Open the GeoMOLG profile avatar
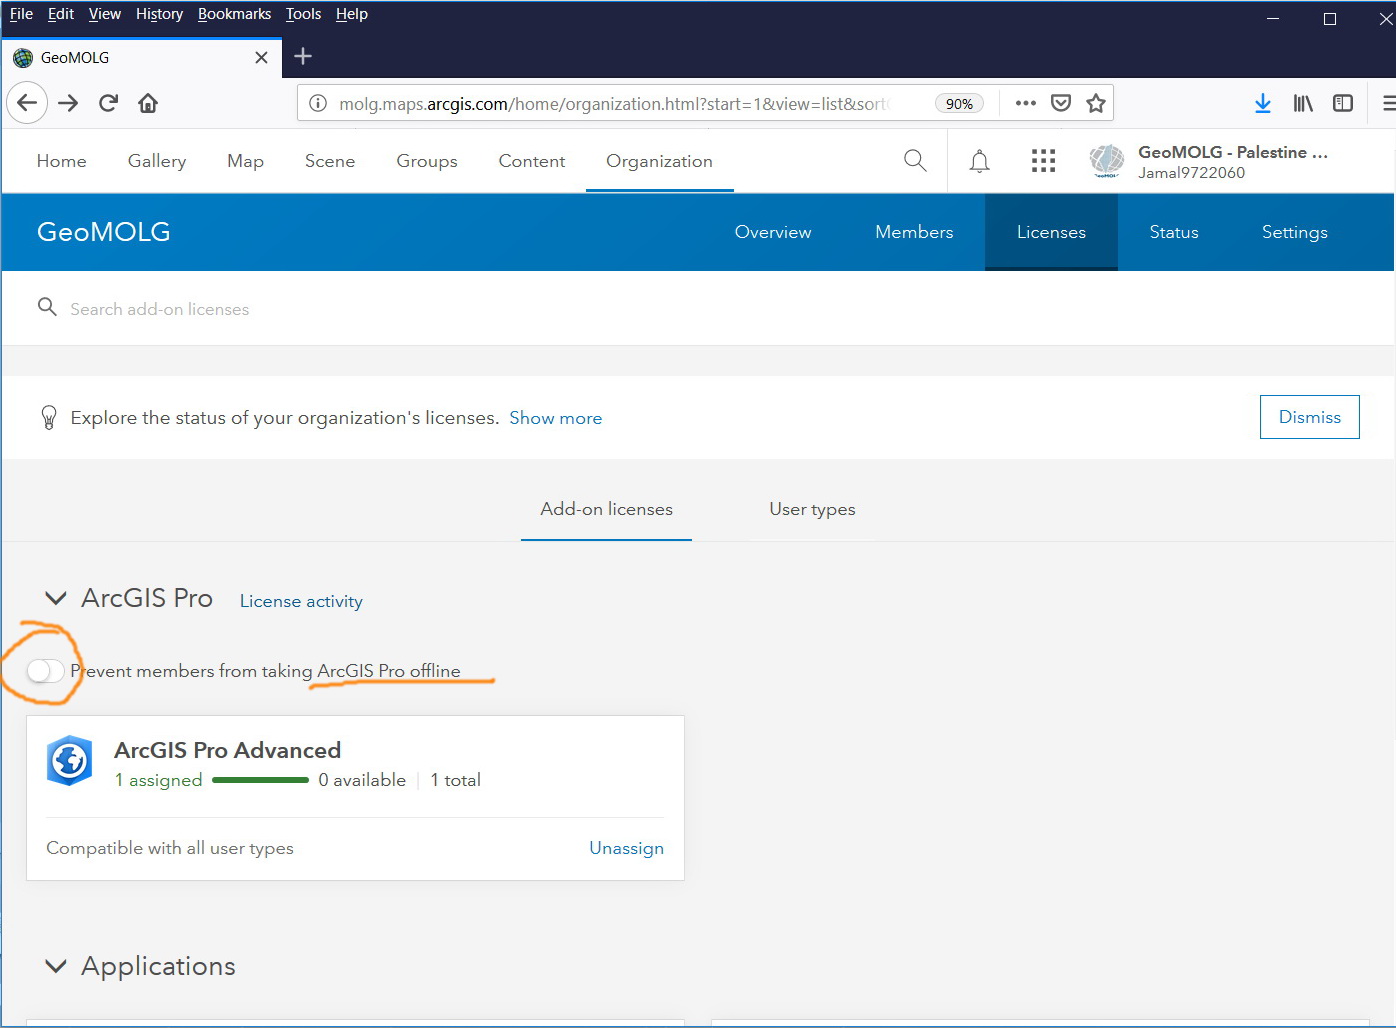The image size is (1396, 1028). [x=1107, y=161]
